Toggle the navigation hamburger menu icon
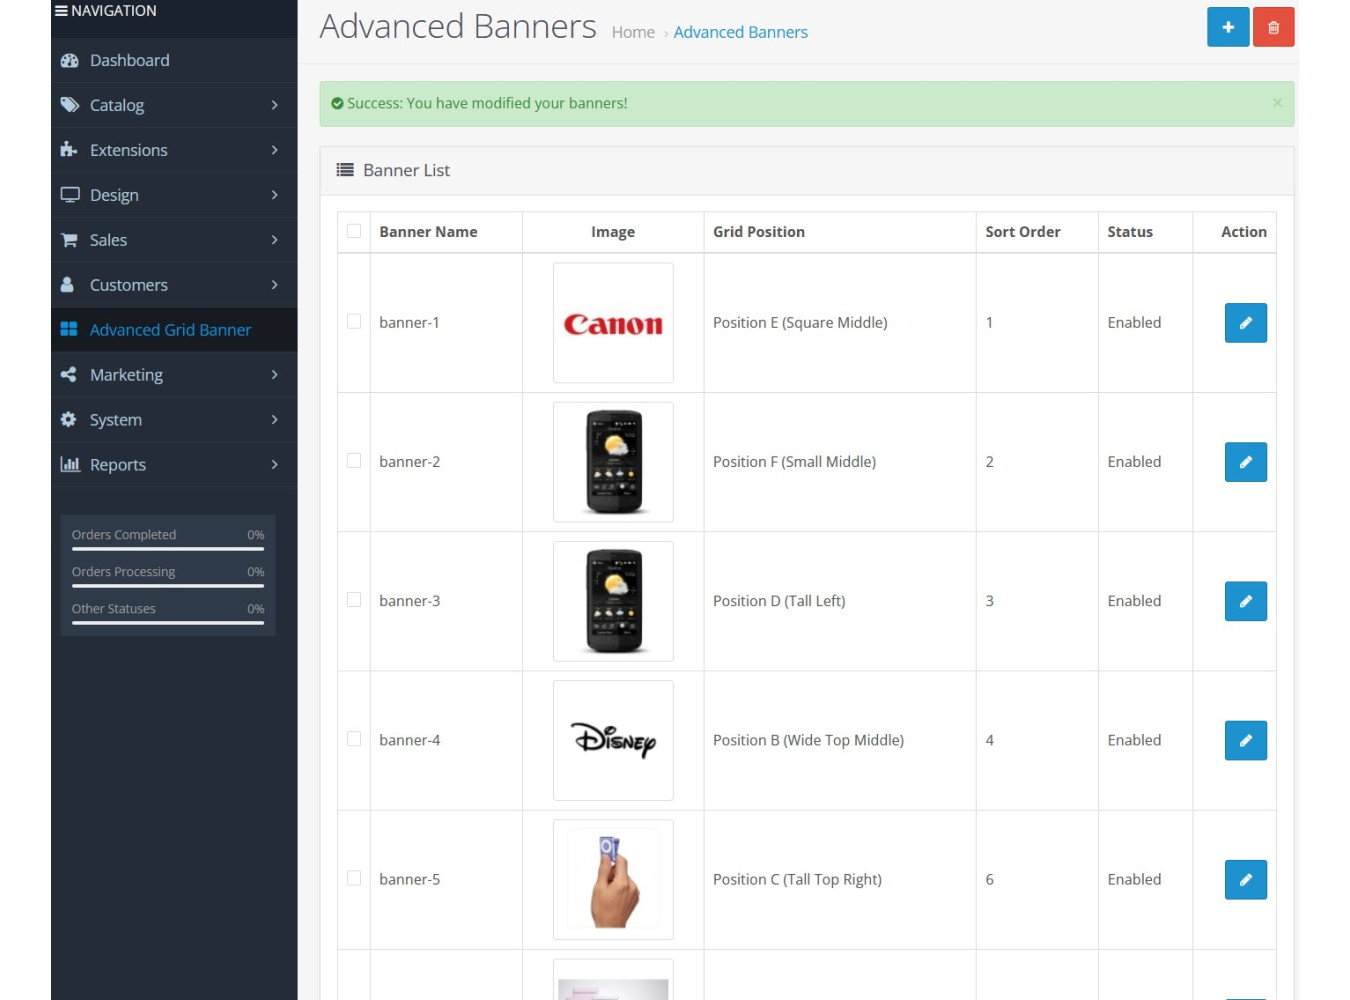 [x=61, y=11]
